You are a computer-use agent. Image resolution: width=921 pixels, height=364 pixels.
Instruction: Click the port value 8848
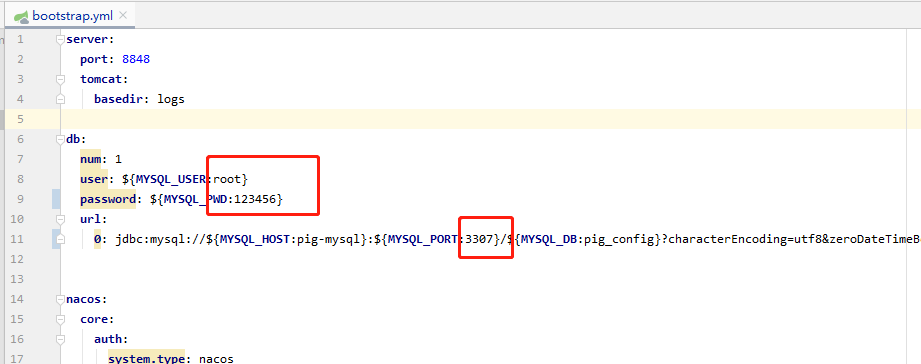tap(136, 59)
